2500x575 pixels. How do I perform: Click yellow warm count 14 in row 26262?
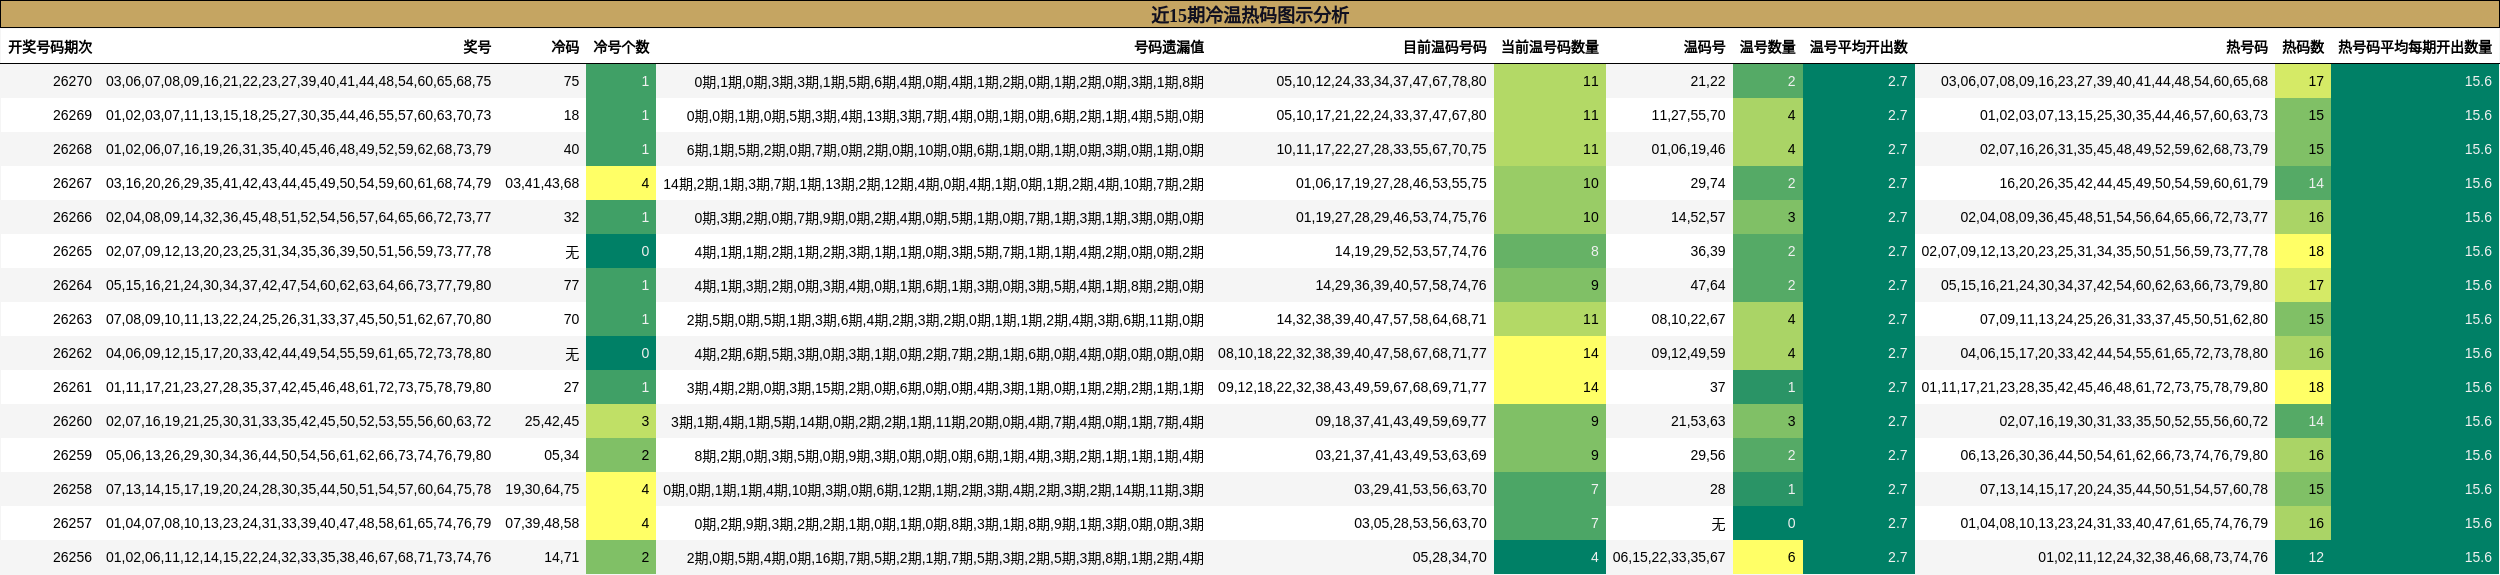click(x=1549, y=353)
